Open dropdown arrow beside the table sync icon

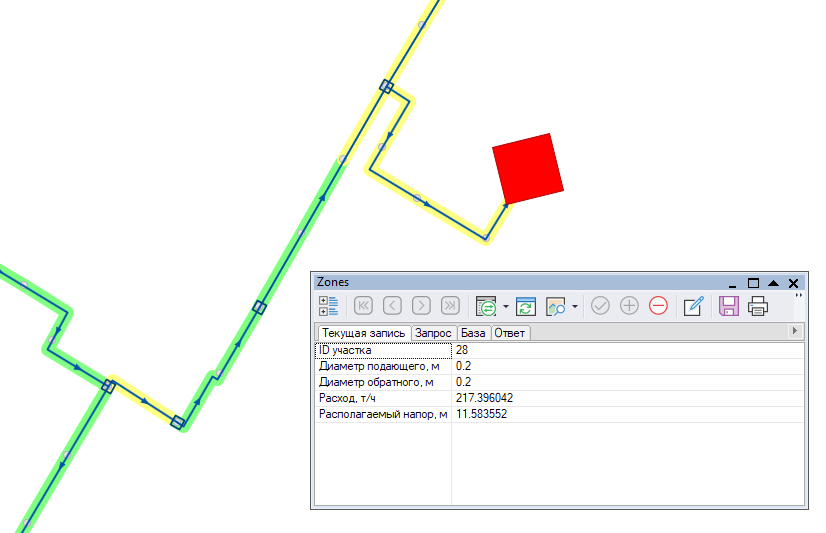506,307
